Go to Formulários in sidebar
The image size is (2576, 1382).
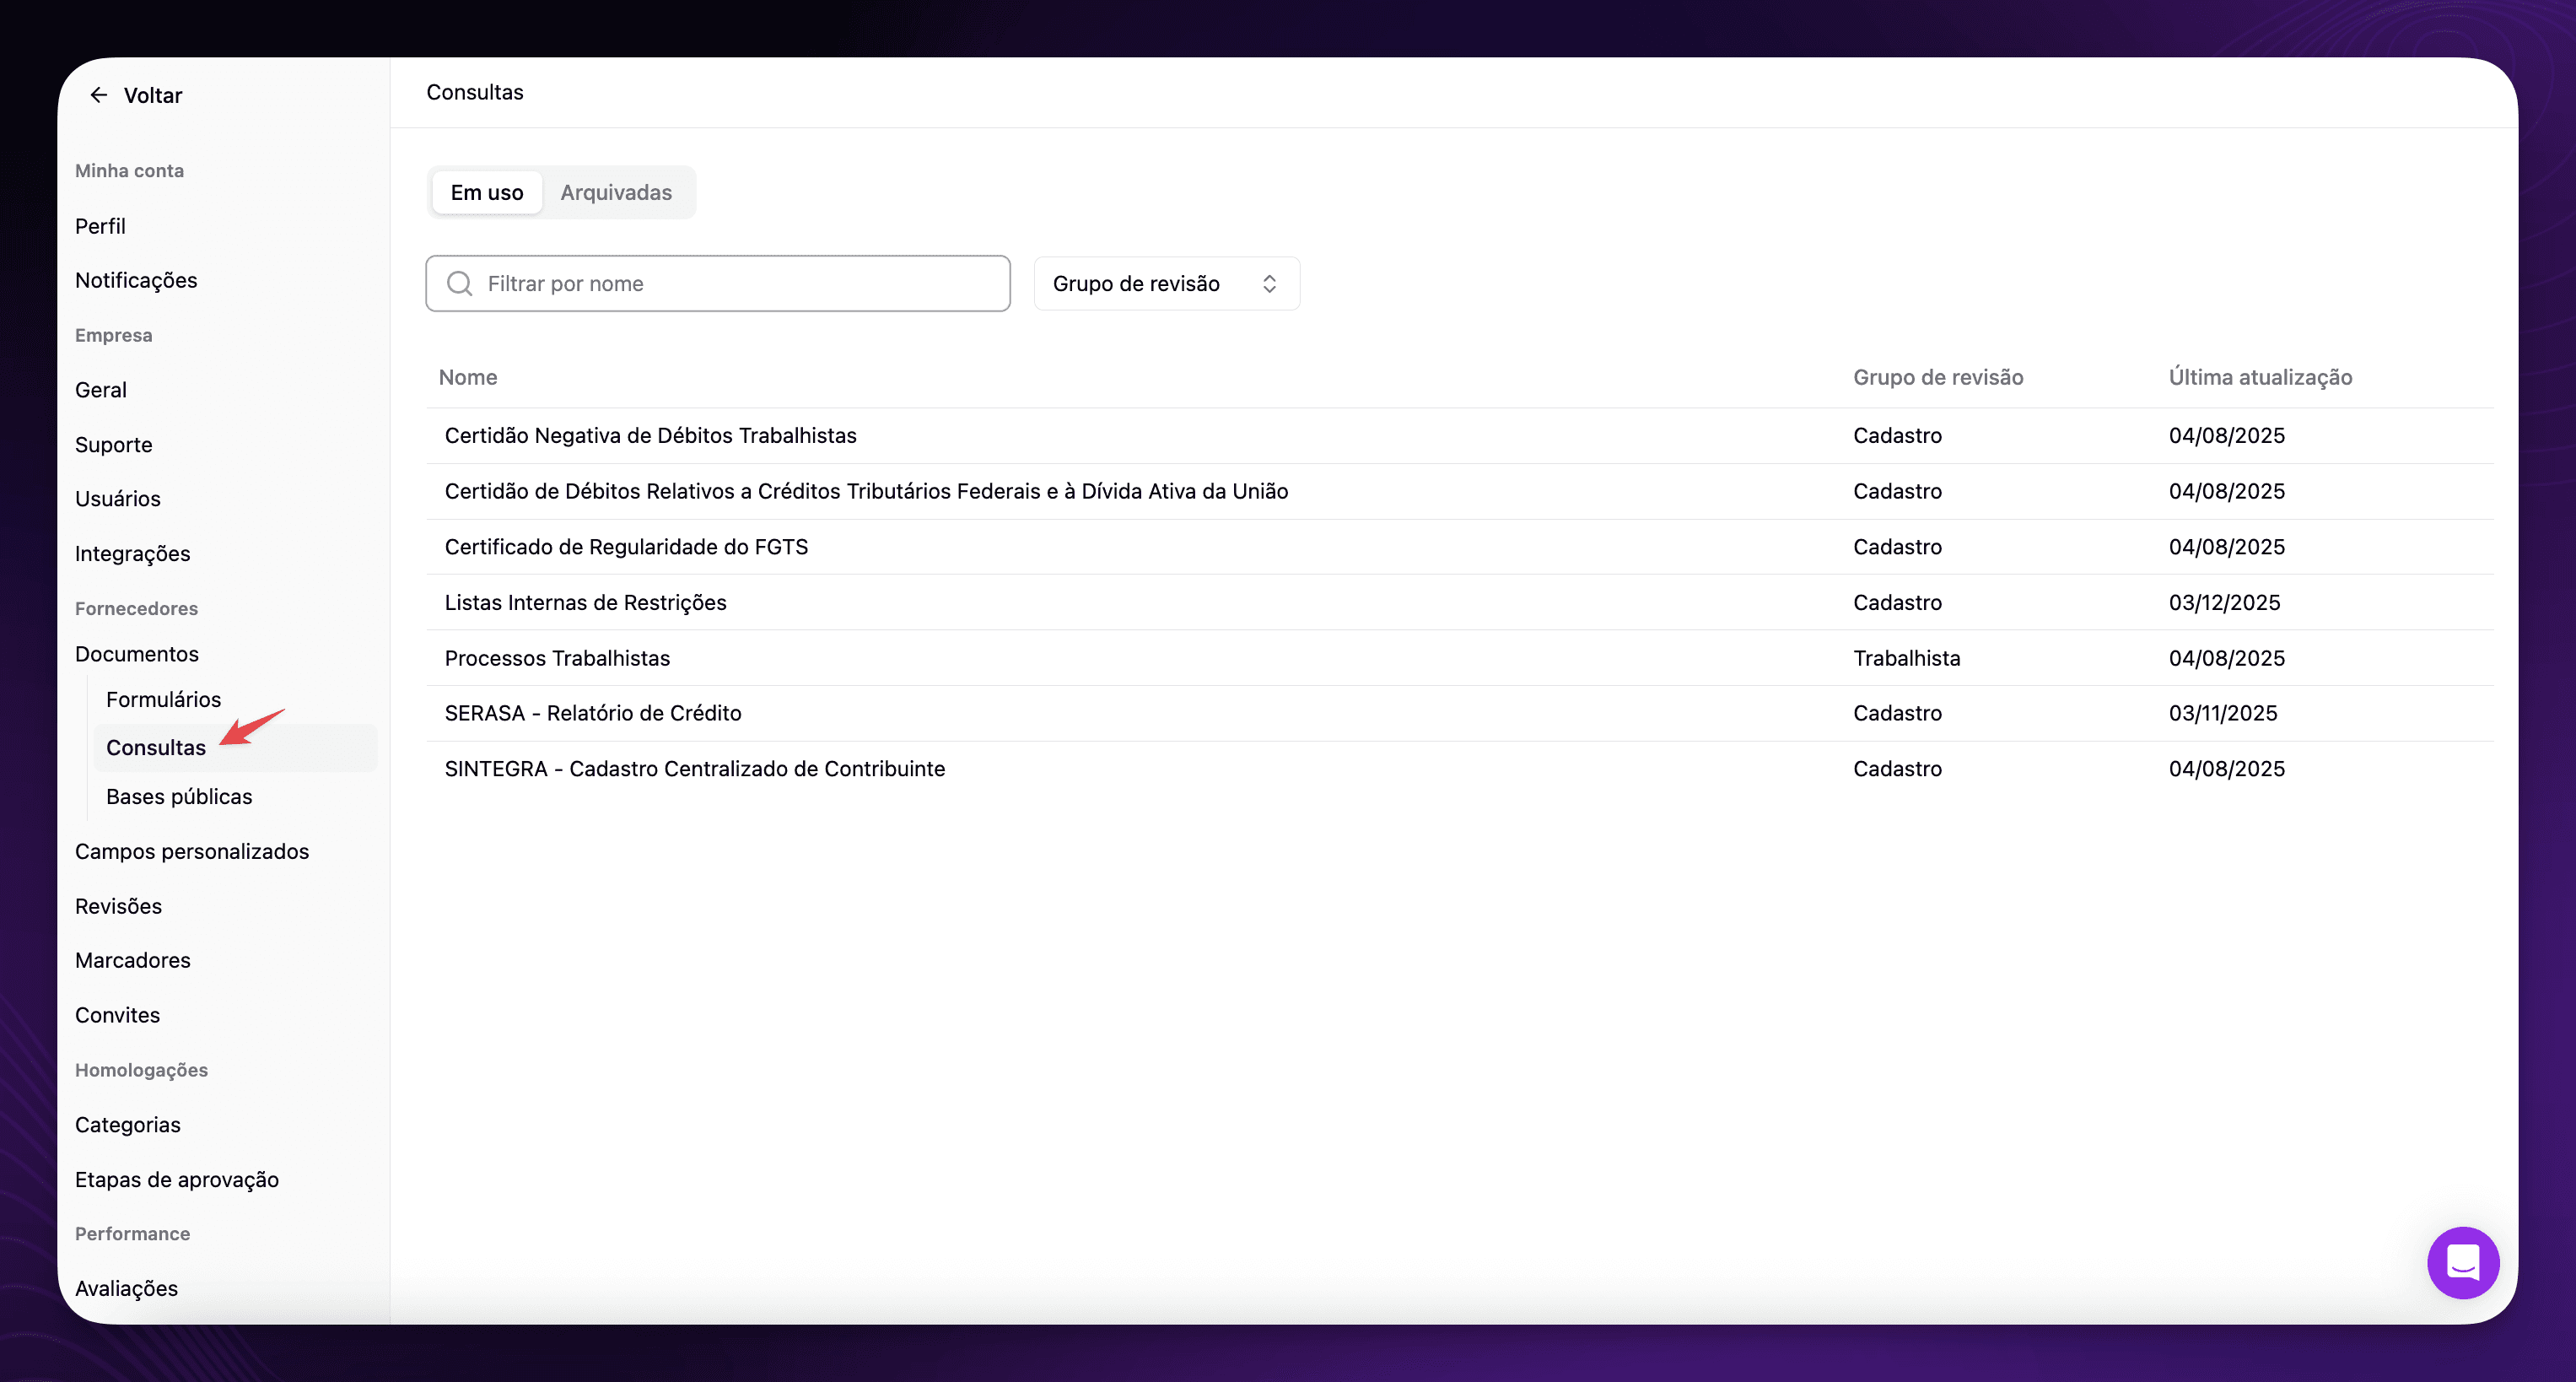click(x=163, y=699)
